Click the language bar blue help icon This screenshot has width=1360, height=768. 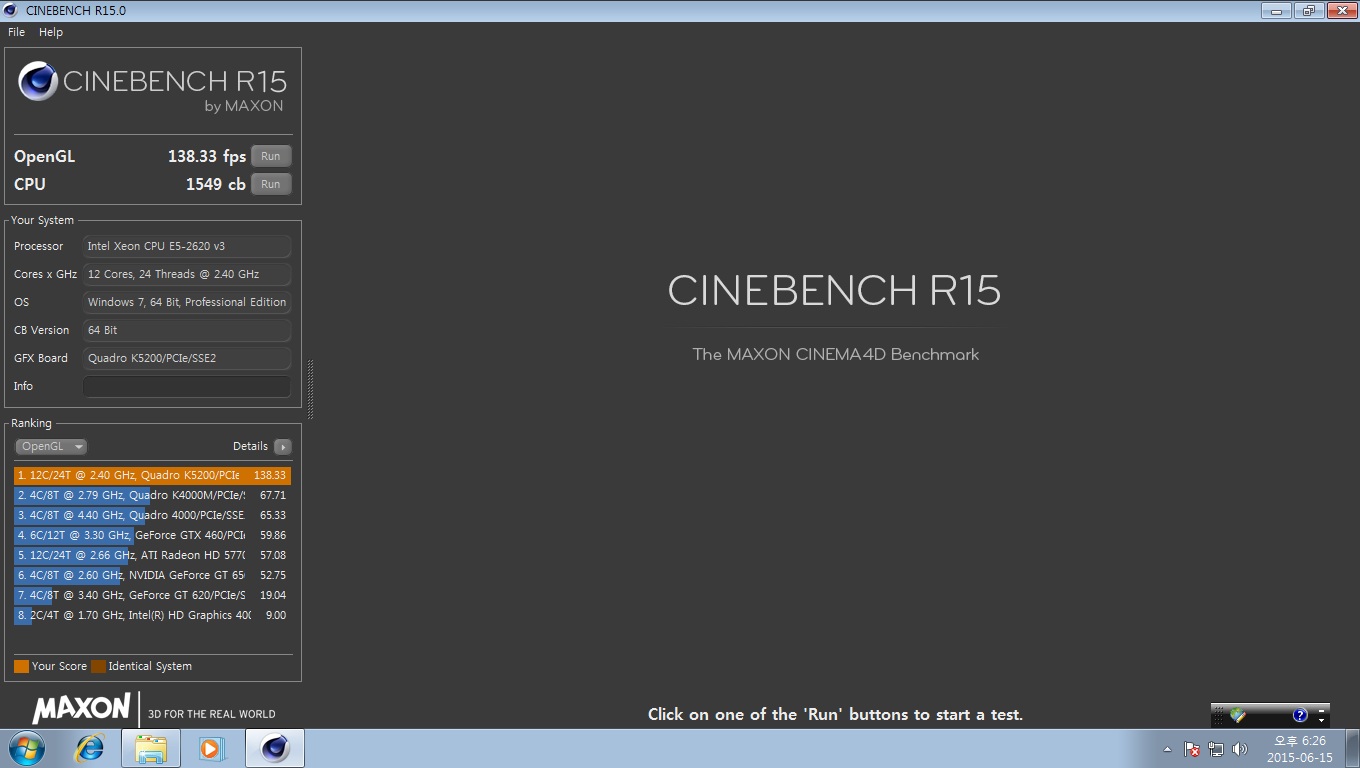pyautogui.click(x=1300, y=715)
